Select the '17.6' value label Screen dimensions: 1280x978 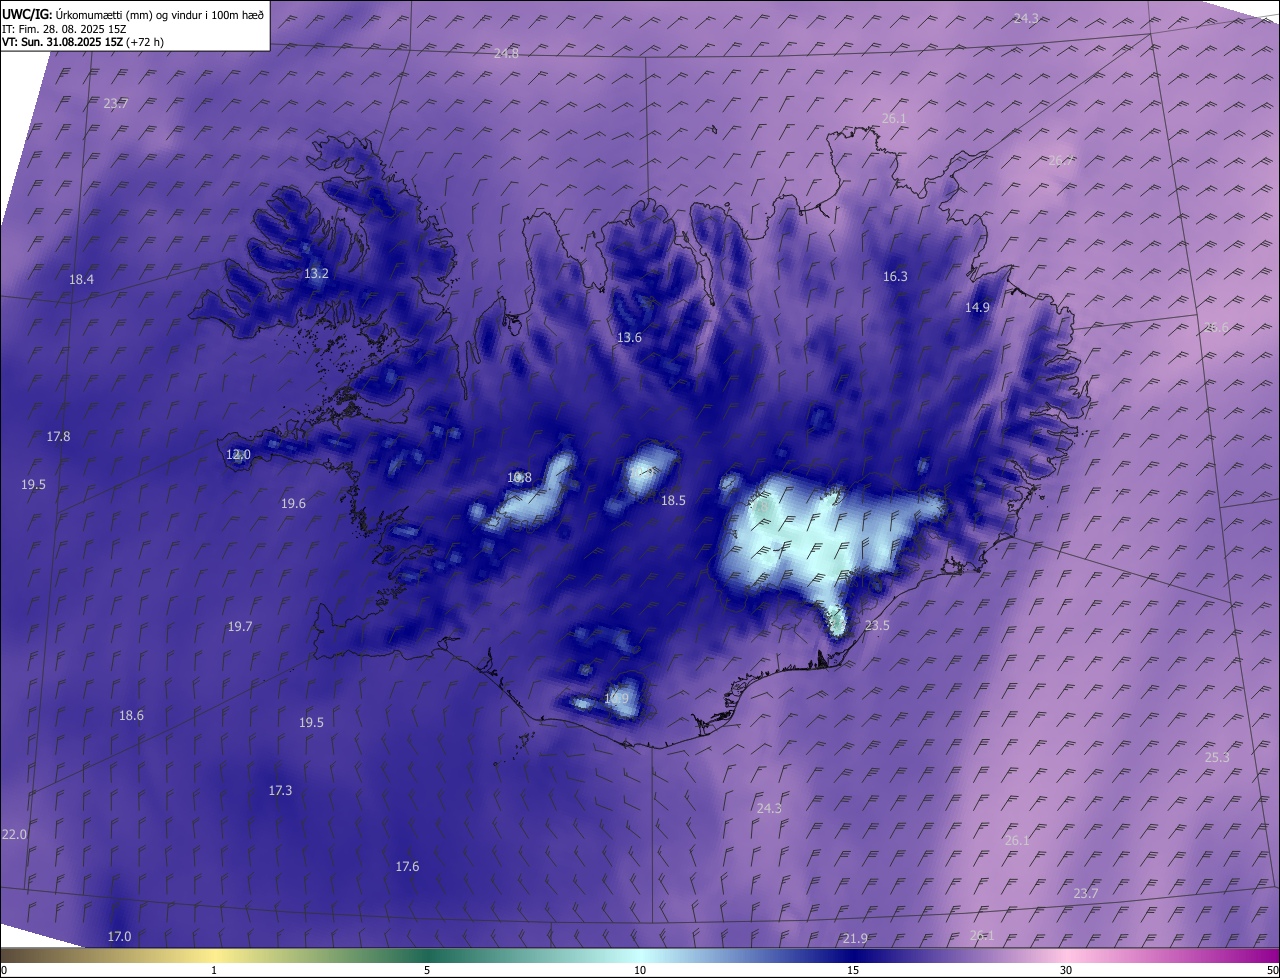[x=407, y=867]
